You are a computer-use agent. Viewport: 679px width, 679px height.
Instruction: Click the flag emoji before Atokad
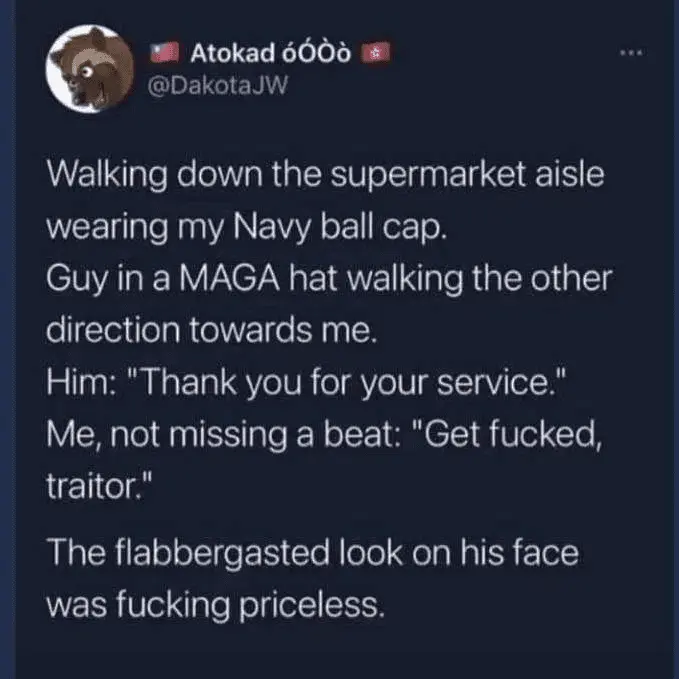click(x=164, y=51)
